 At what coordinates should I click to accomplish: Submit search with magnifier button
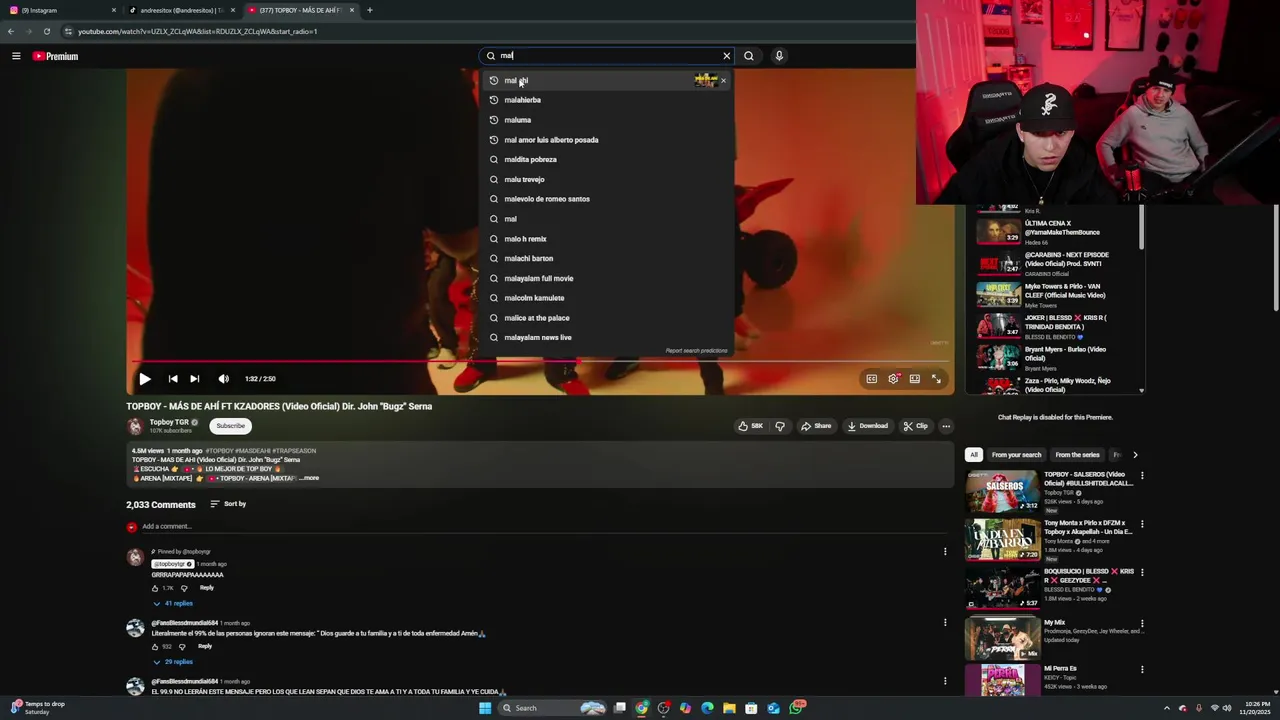pos(749,56)
